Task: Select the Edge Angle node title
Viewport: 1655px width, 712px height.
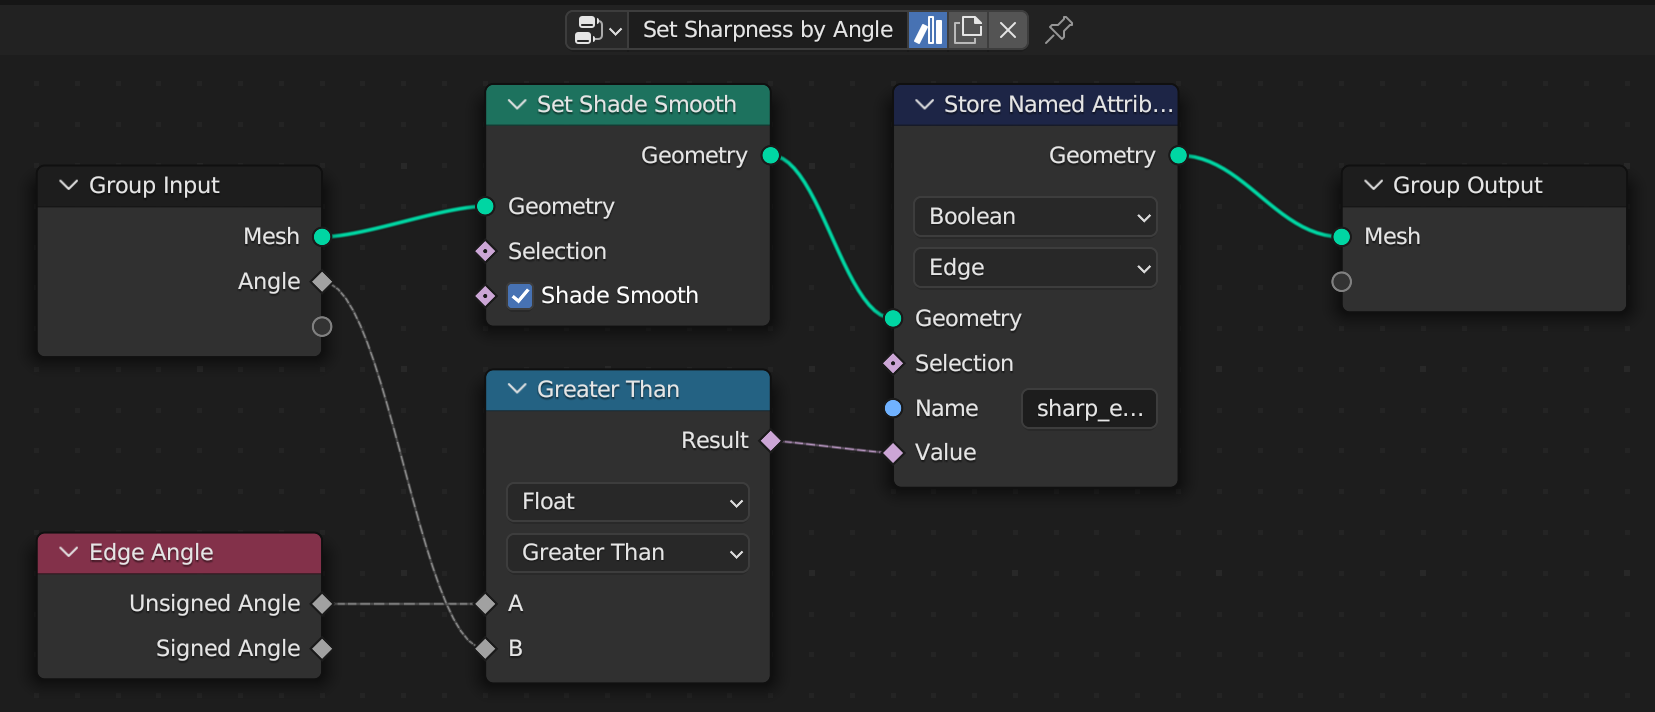Action: pos(151,552)
